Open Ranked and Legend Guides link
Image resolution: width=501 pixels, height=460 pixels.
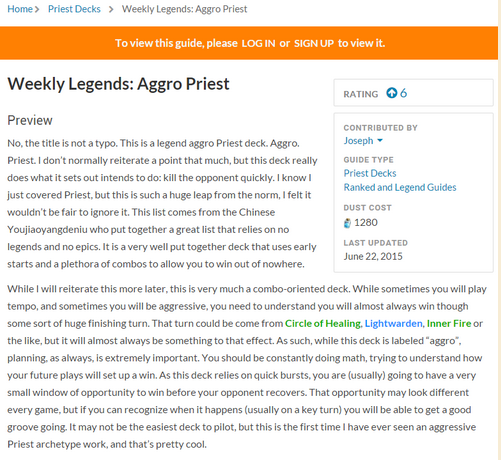pos(400,187)
